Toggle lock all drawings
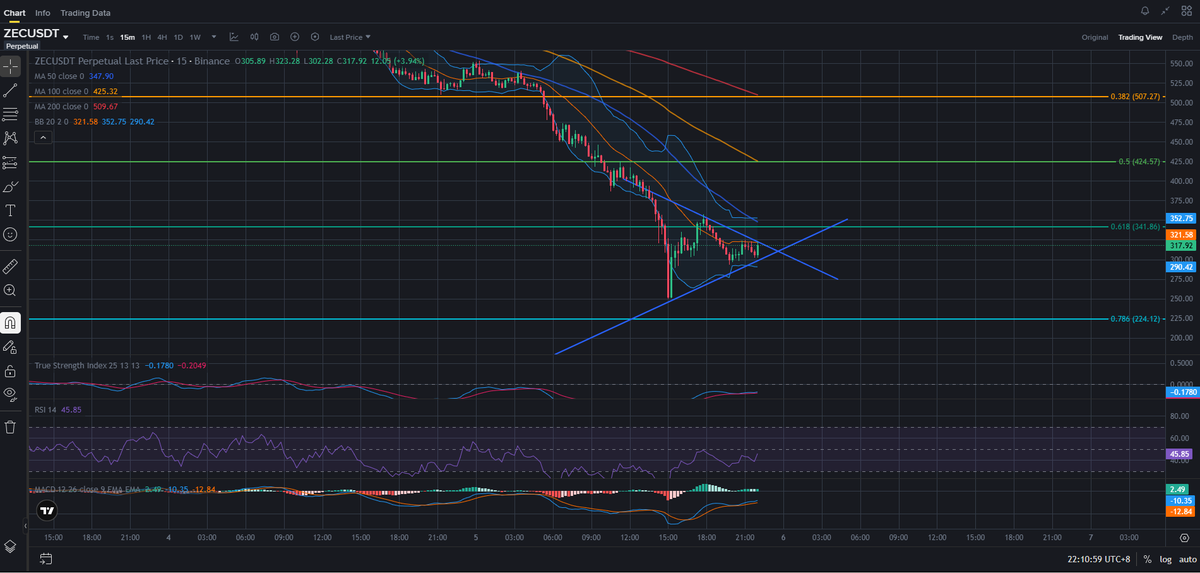Screen dimensions: 1200x573 (10, 371)
